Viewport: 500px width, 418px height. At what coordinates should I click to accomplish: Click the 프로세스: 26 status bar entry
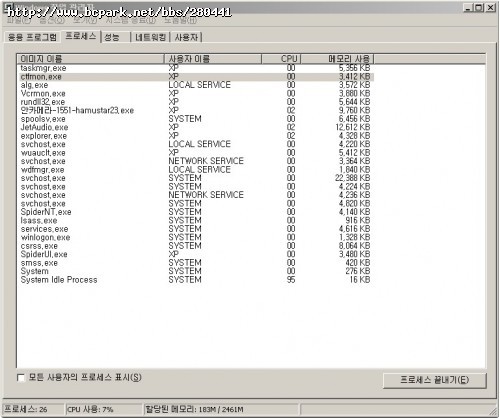pyautogui.click(x=33, y=409)
